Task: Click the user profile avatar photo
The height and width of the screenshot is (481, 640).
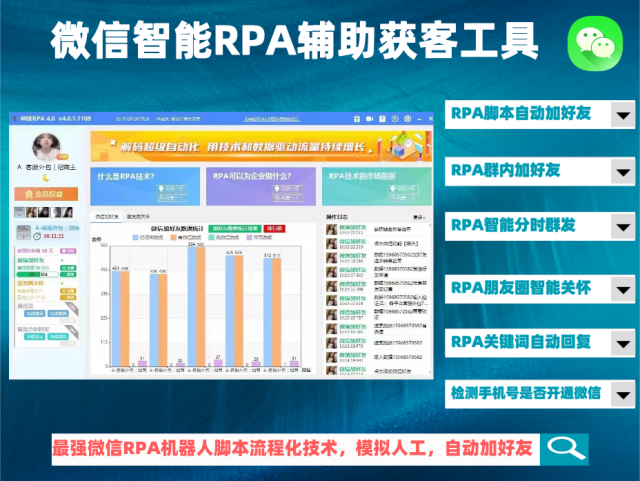Action: (x=46, y=147)
